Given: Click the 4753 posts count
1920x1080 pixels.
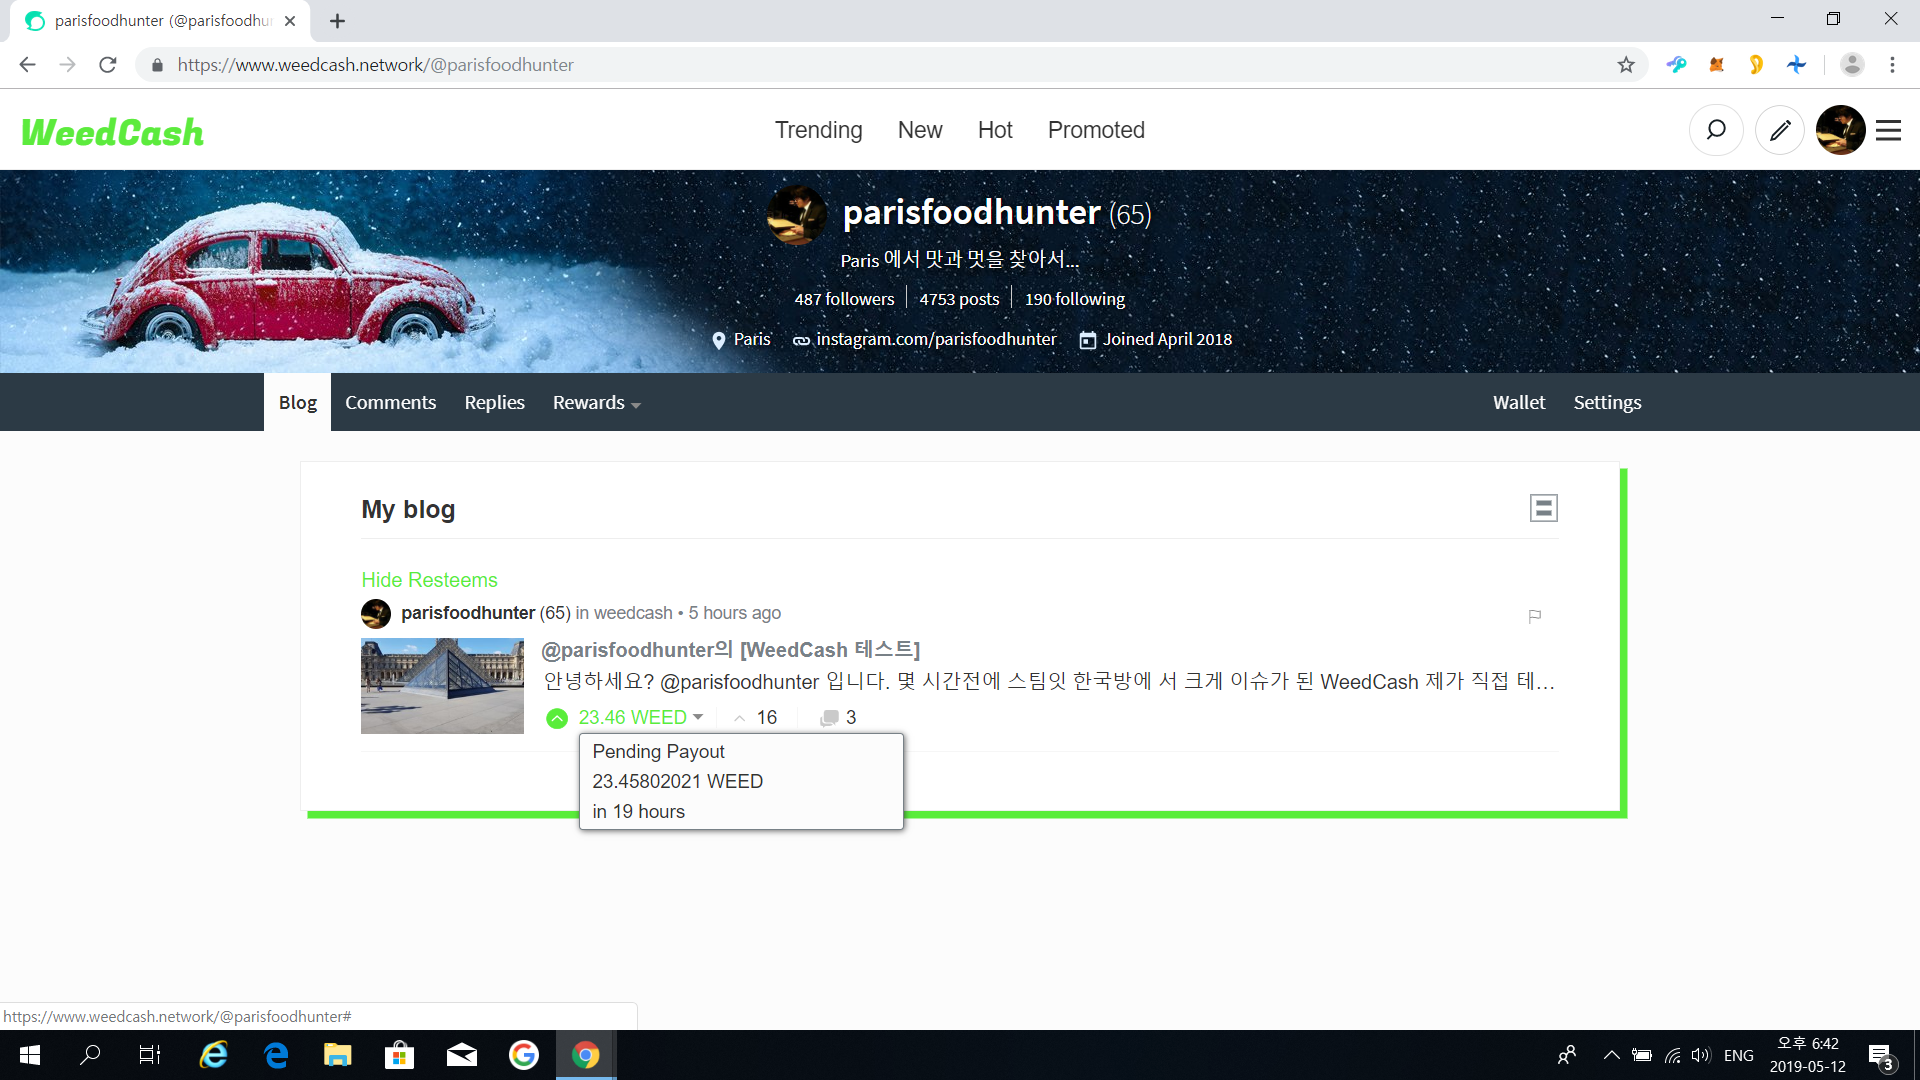Looking at the screenshot, I should pyautogui.click(x=959, y=299).
